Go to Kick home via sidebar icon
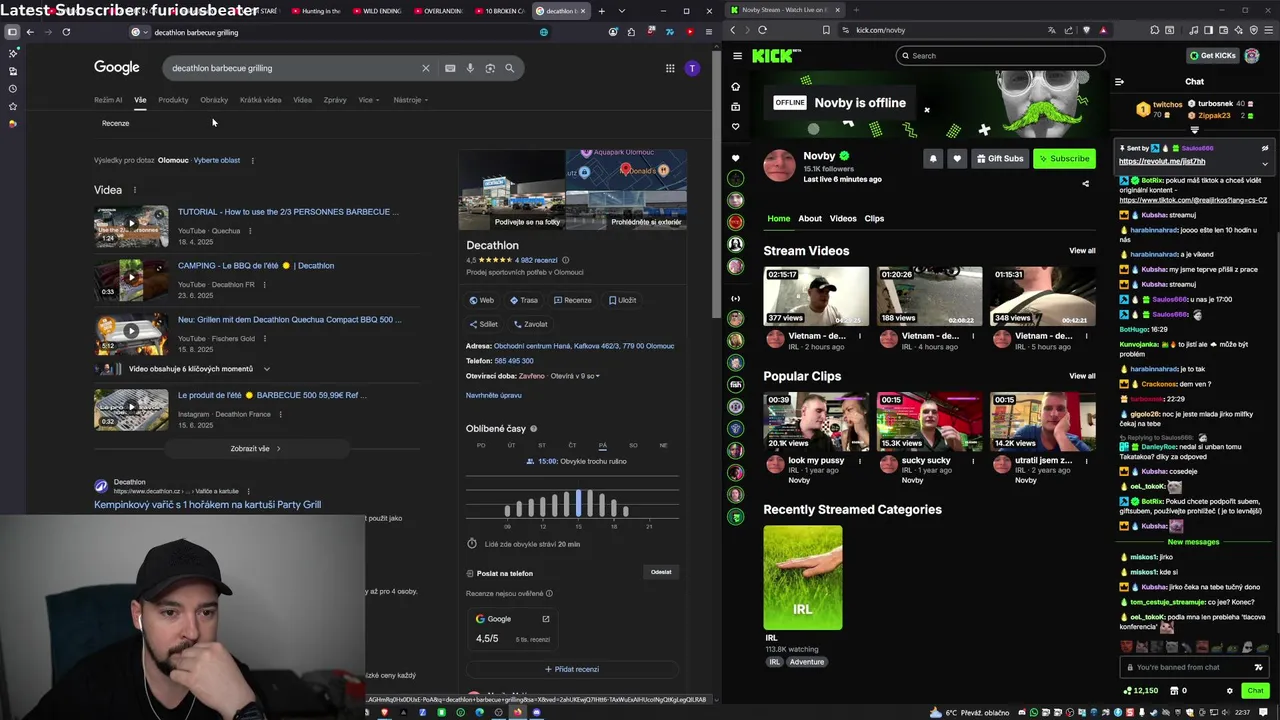 coord(736,87)
